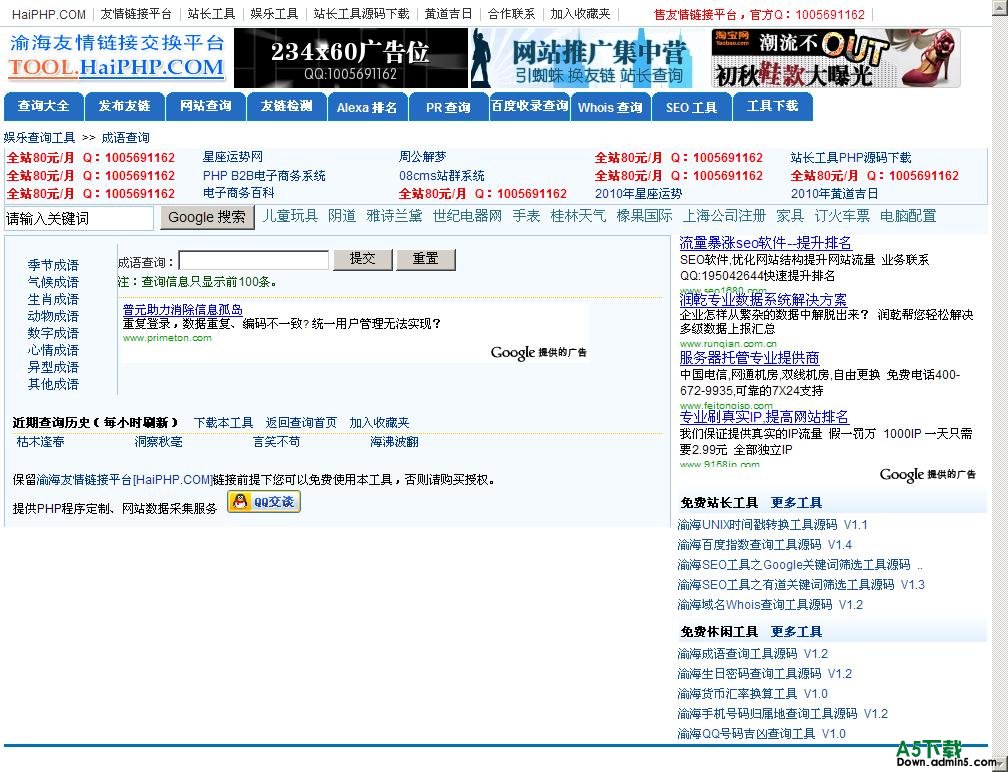Click 下载本工具 link
The width and height of the screenshot is (1008, 772).
click(224, 422)
